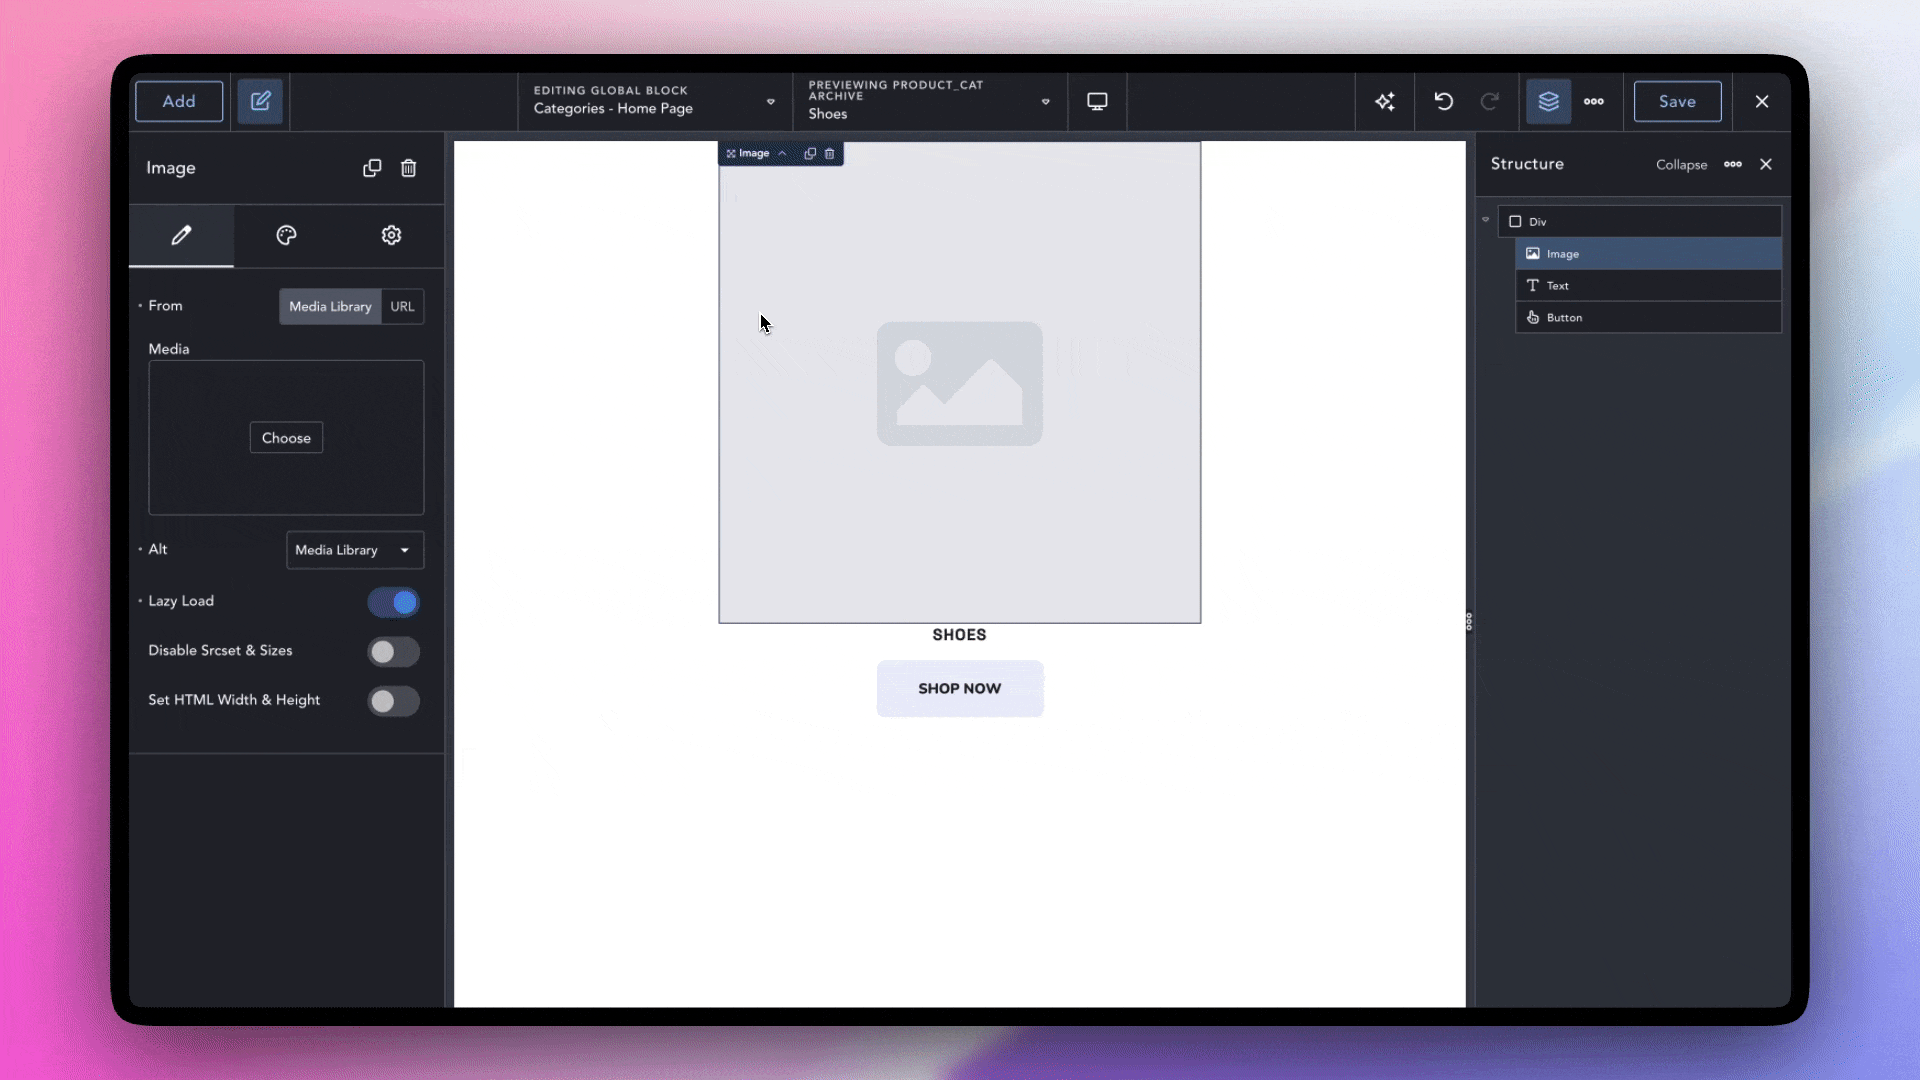
Task: Open the Alt Media Library dropdown
Action: [354, 550]
